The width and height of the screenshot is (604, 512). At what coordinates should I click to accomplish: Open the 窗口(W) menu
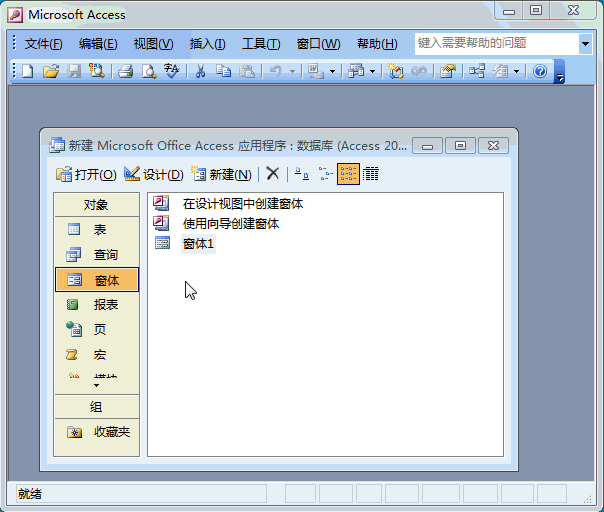tap(319, 44)
